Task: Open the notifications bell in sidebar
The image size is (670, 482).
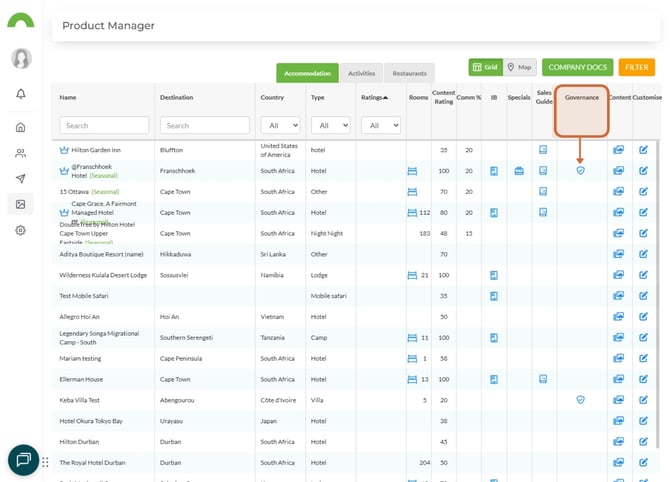Action: coord(21,94)
